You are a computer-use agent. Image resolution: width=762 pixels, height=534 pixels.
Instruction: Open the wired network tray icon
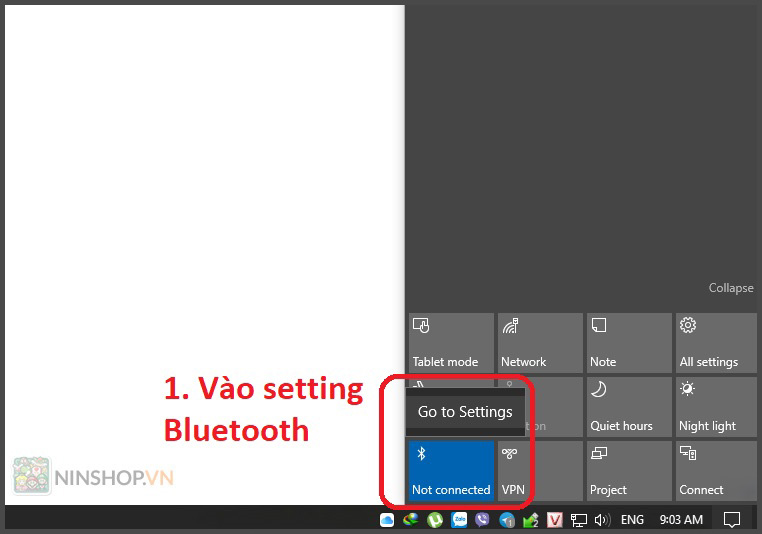tap(578, 520)
